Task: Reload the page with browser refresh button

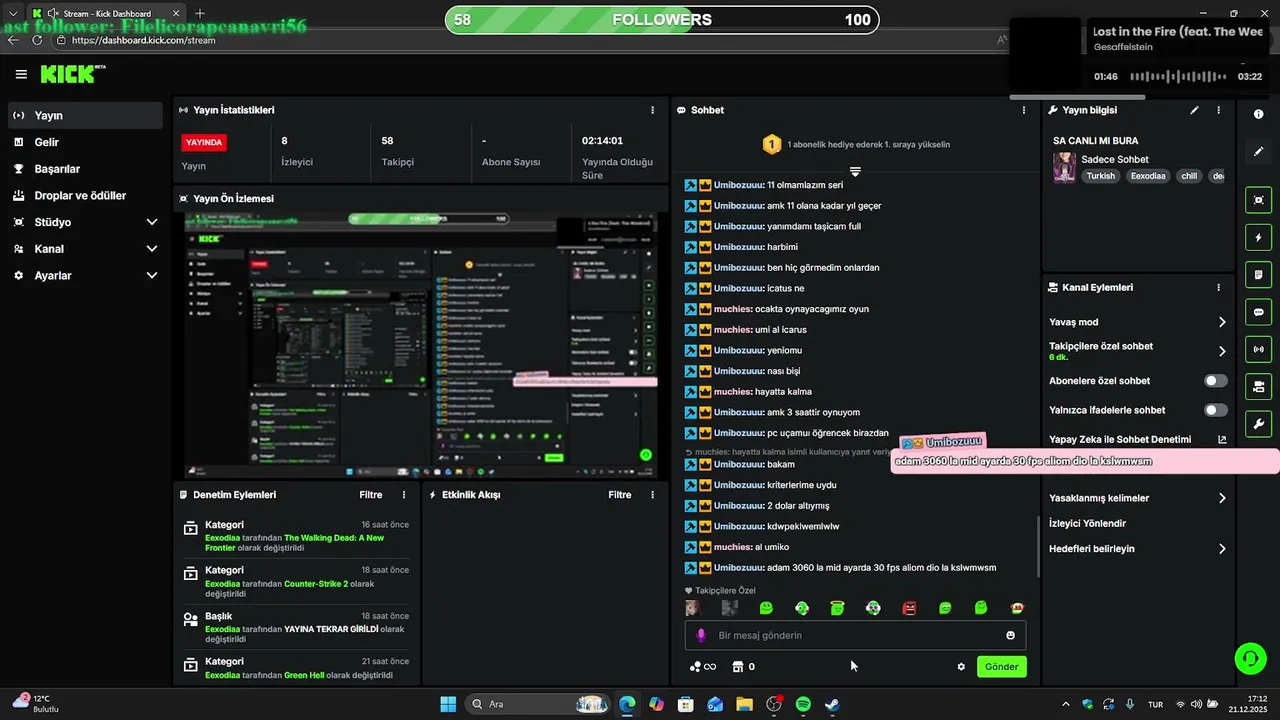Action: 37,40
